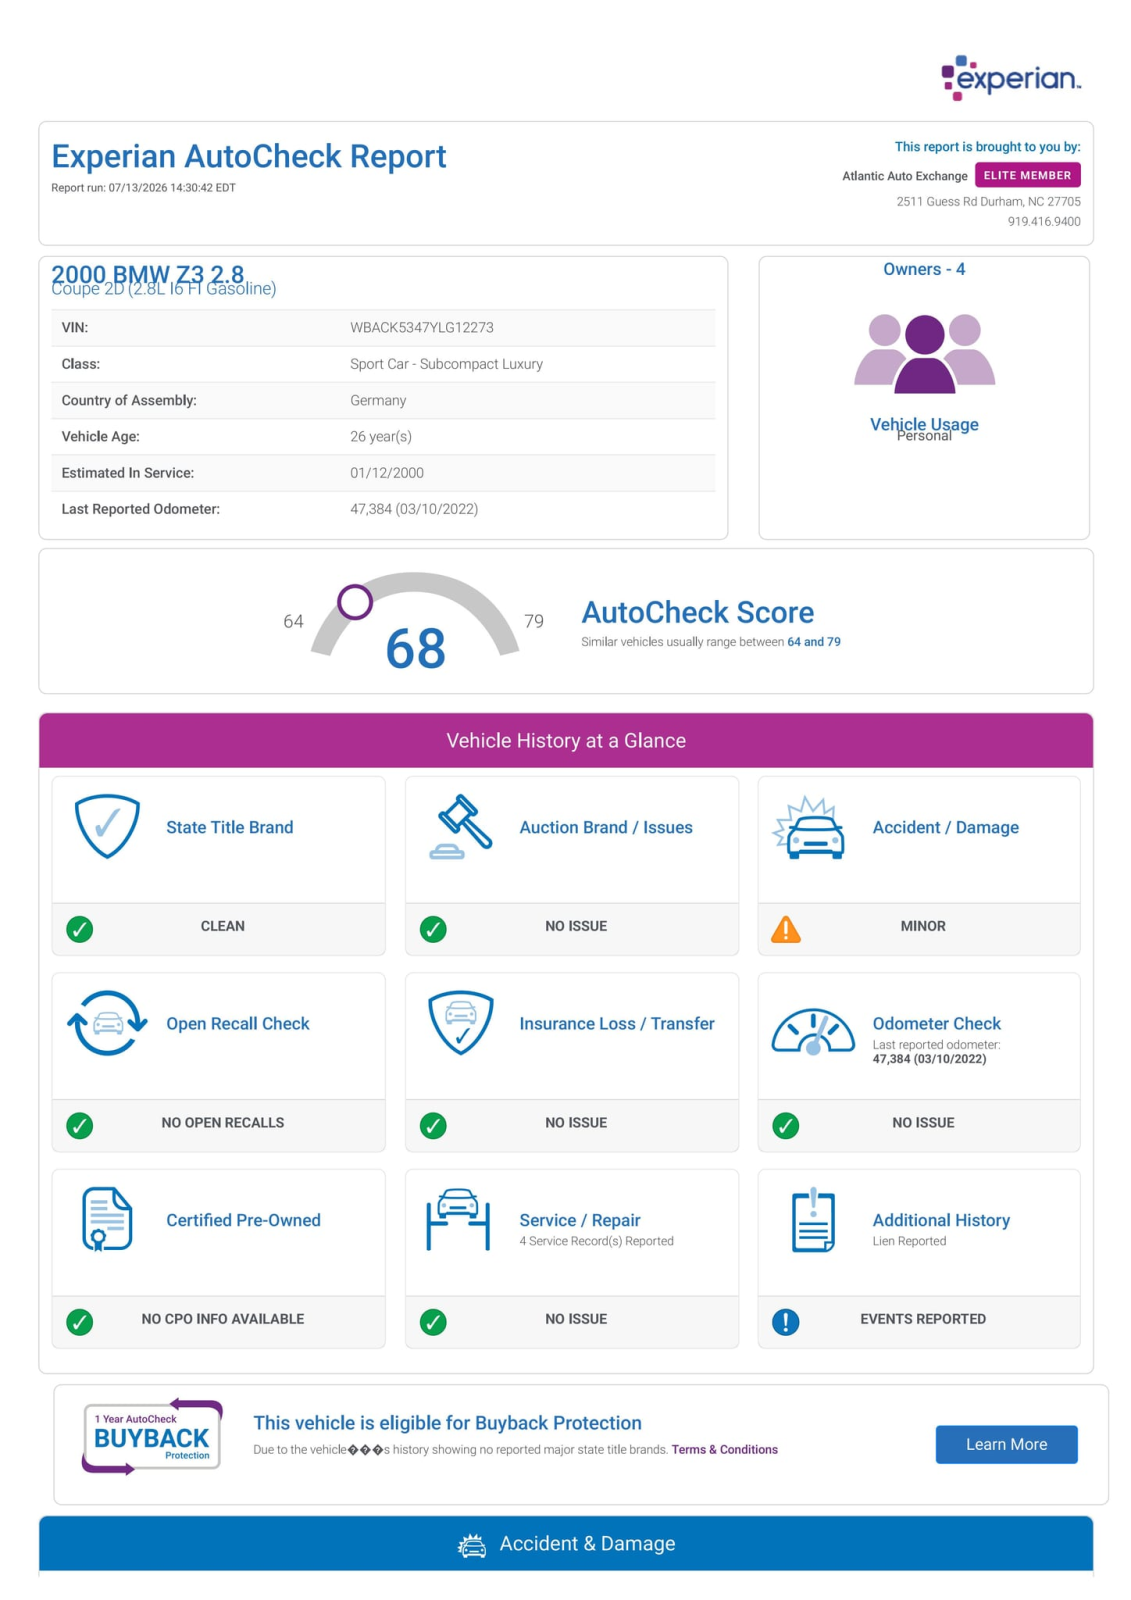Click the green check beside CLEAN

click(x=80, y=929)
